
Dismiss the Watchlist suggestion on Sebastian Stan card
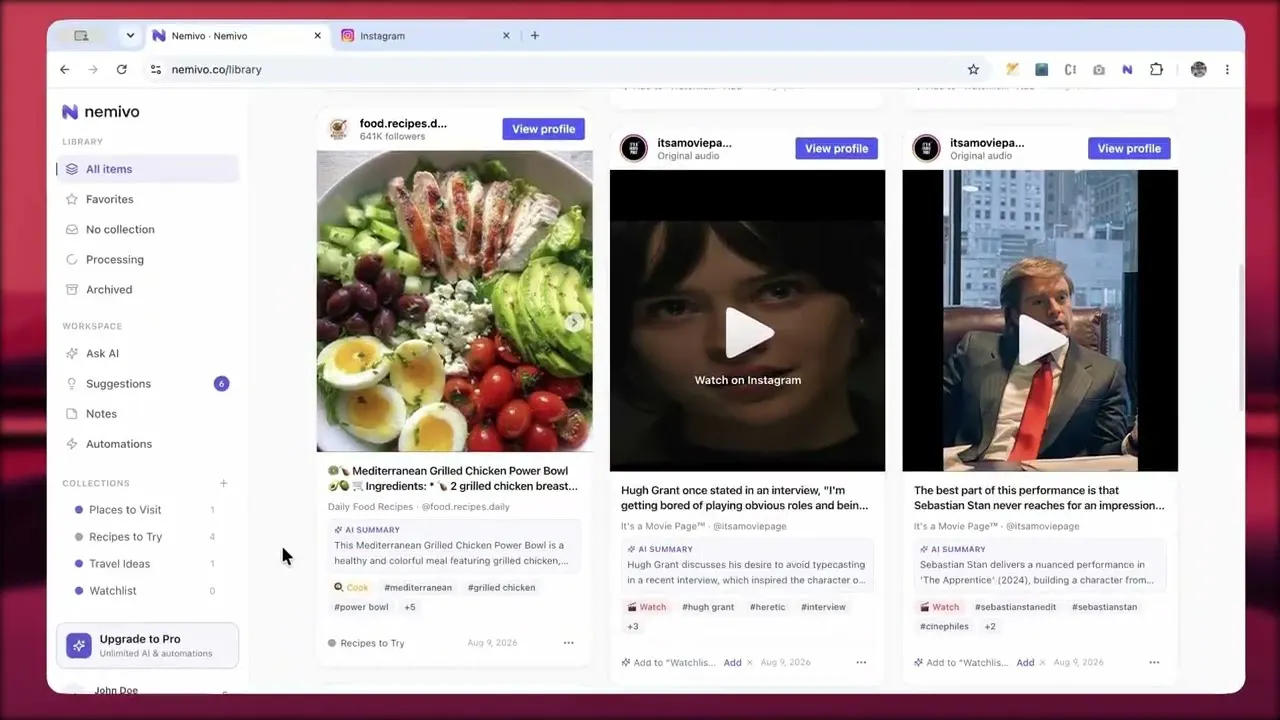tap(1042, 662)
